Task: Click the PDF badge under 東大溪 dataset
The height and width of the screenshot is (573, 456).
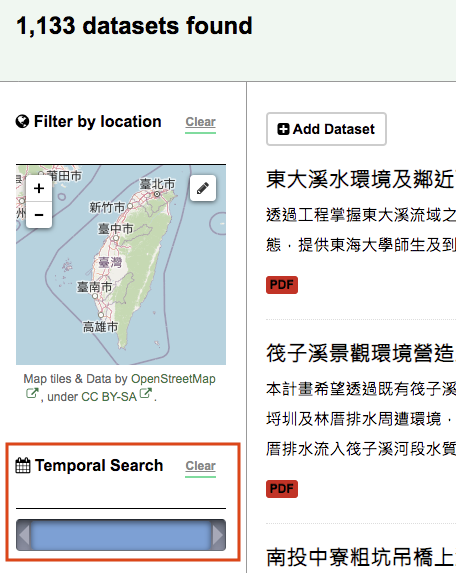Action: 282,285
